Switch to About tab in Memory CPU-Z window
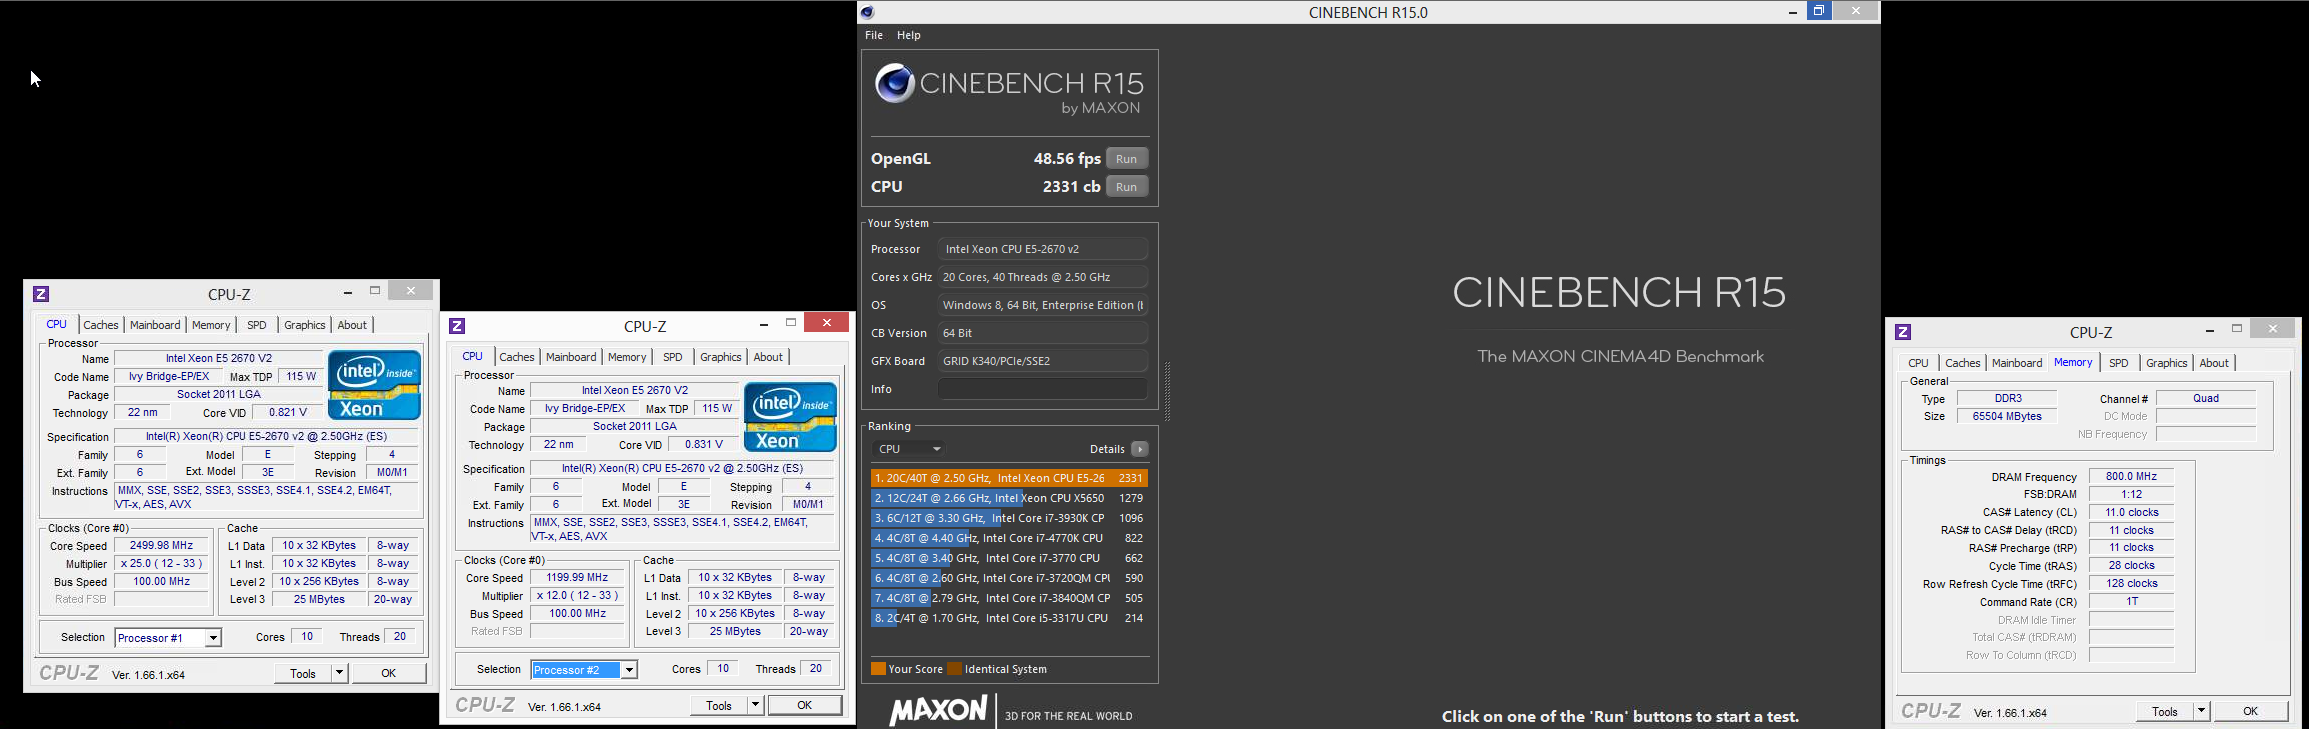This screenshot has width=2309, height=729. point(2214,363)
